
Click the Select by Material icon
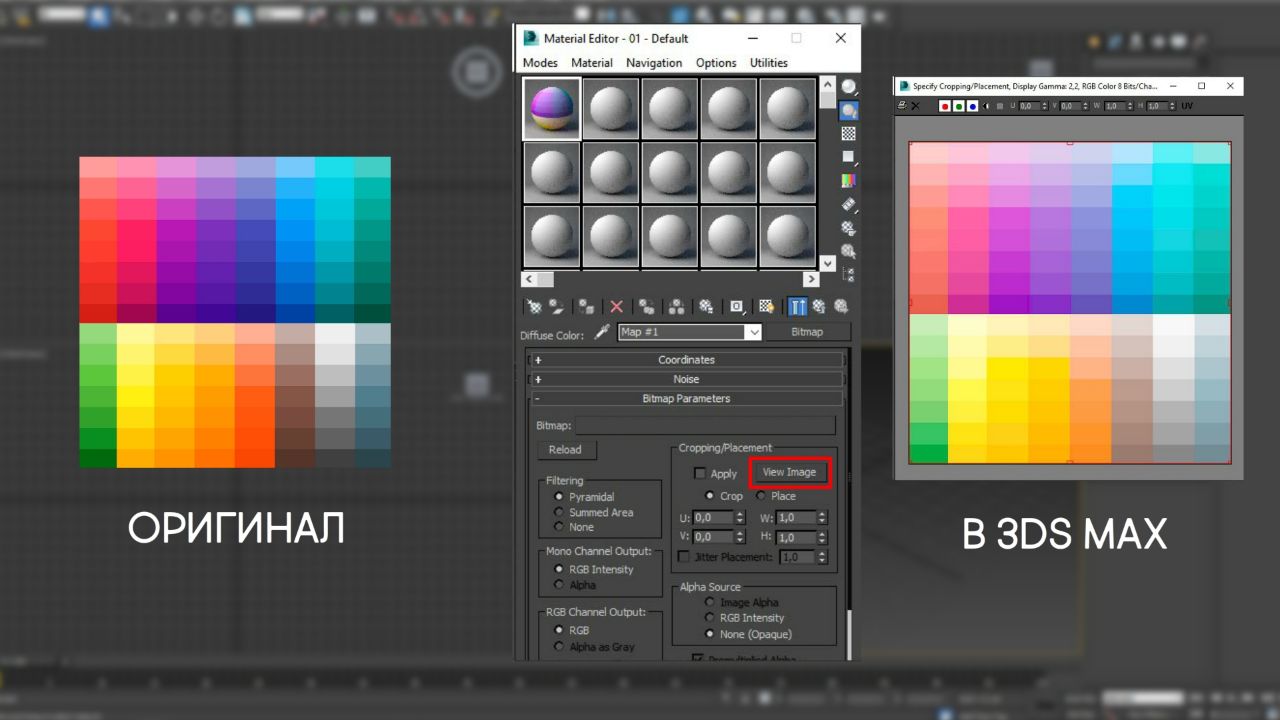pyautogui.click(x=849, y=252)
